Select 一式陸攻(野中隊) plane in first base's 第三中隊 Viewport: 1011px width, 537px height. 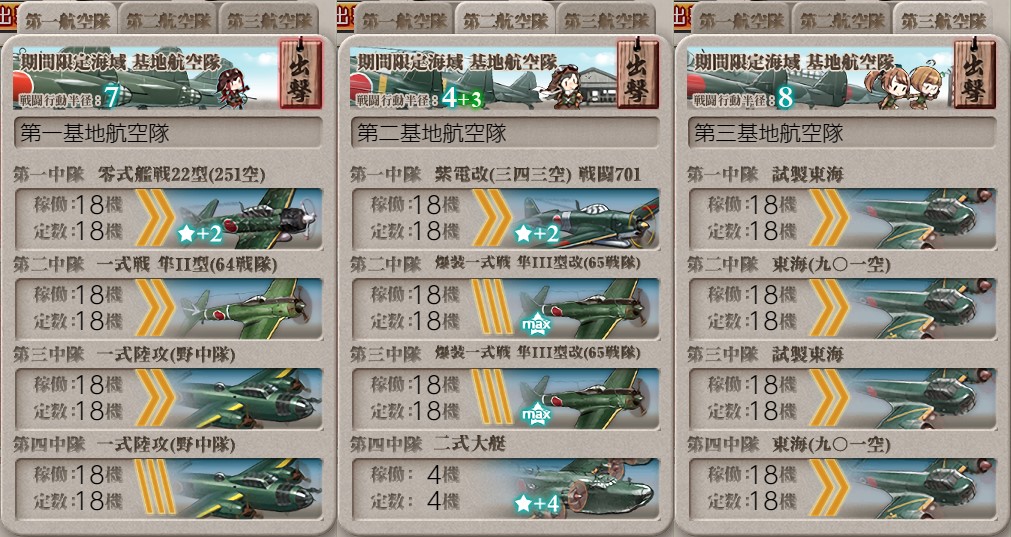coord(248,398)
